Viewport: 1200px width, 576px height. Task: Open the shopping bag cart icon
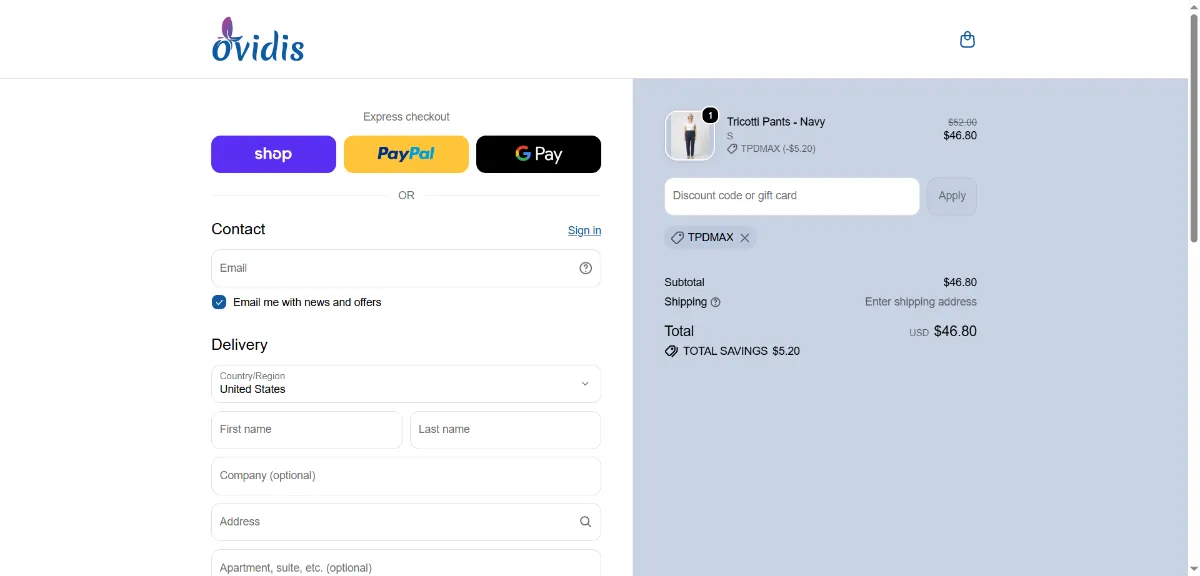(967, 40)
